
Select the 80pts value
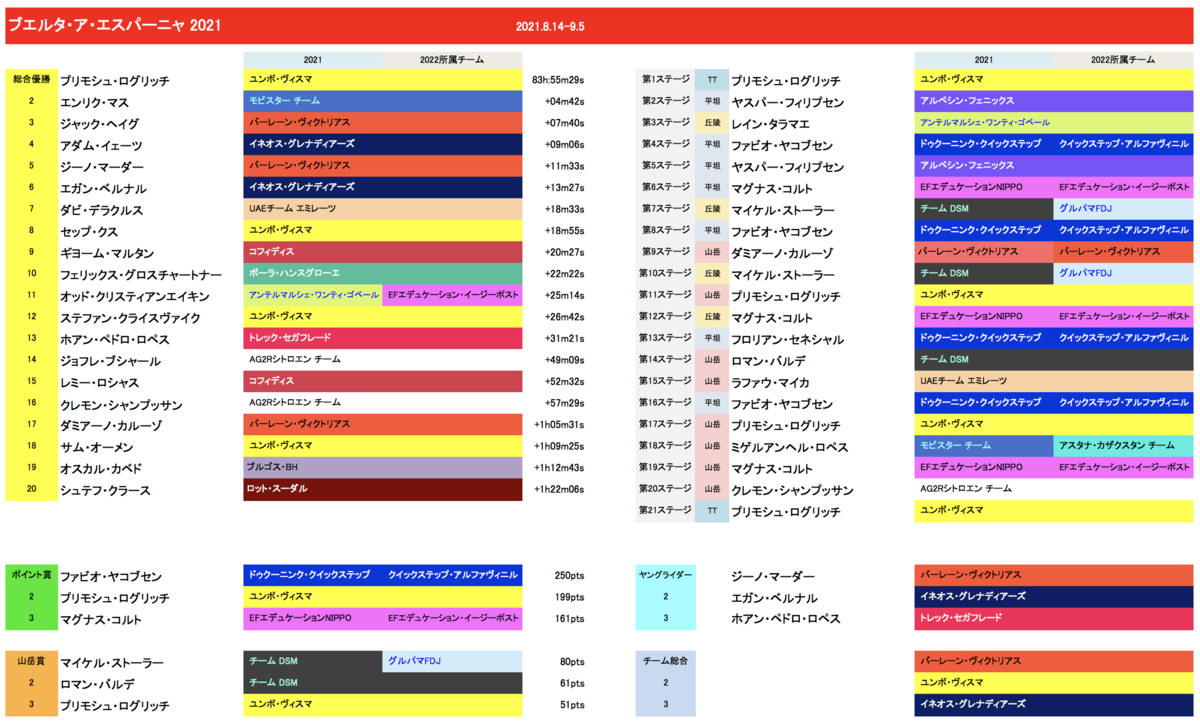pyautogui.click(x=574, y=663)
